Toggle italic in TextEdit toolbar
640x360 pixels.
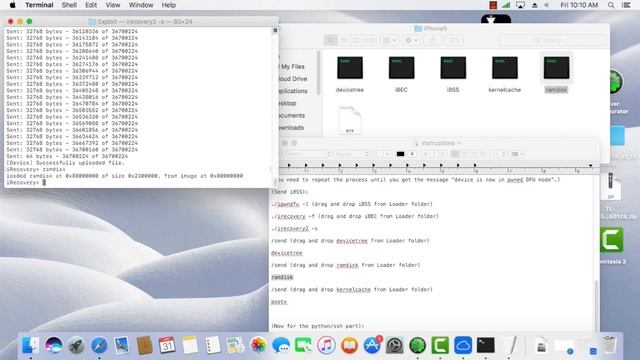click(x=434, y=154)
